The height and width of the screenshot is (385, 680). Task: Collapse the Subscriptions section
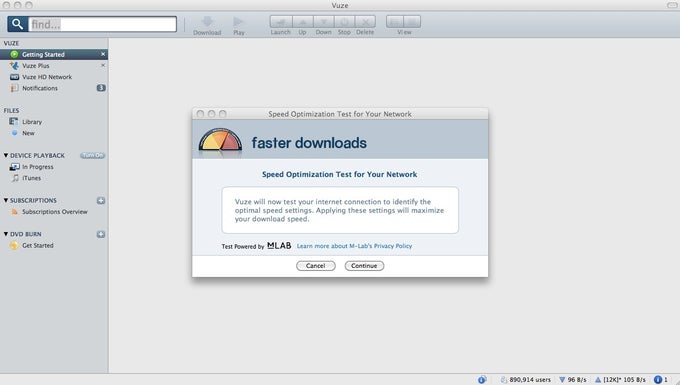pos(6,200)
